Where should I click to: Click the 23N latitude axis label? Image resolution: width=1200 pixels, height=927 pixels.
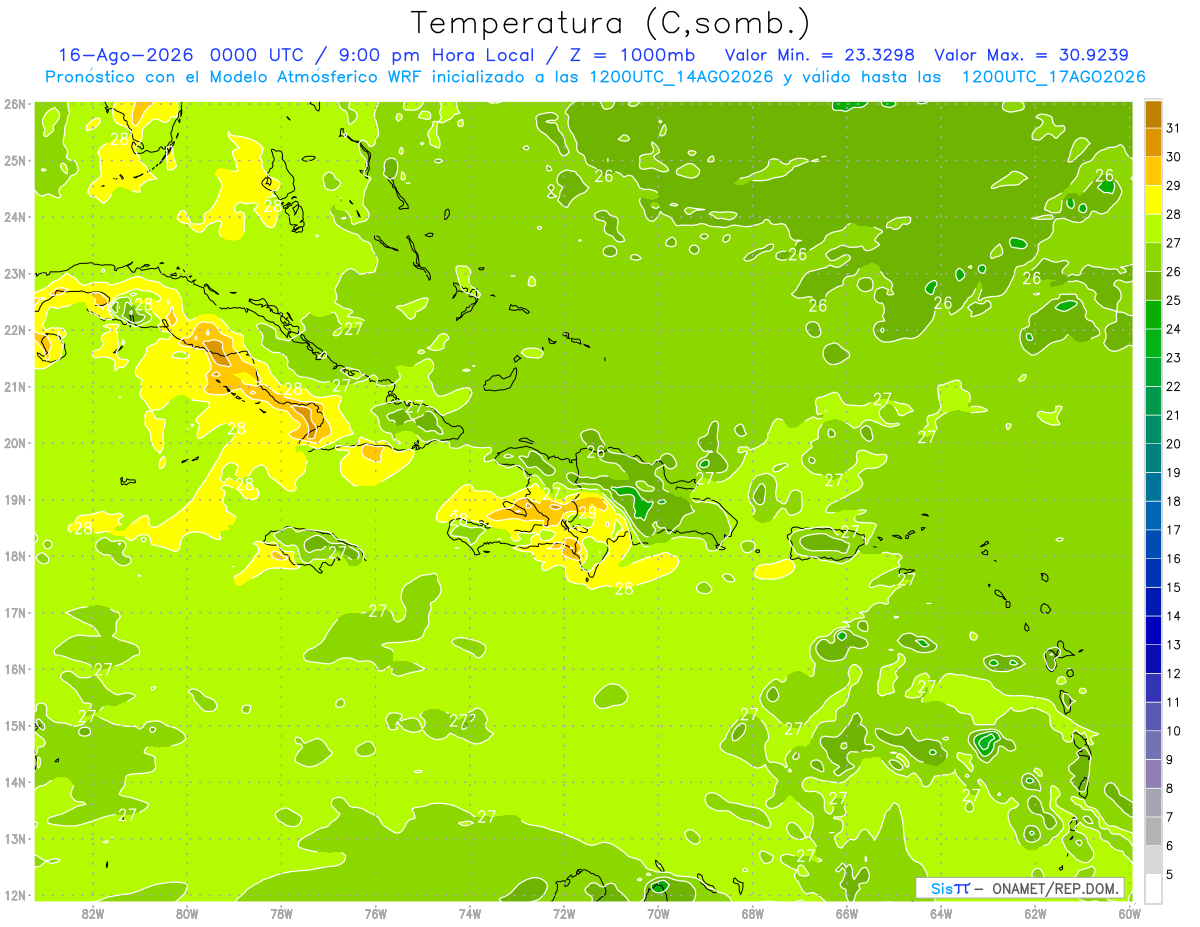(x=16, y=273)
